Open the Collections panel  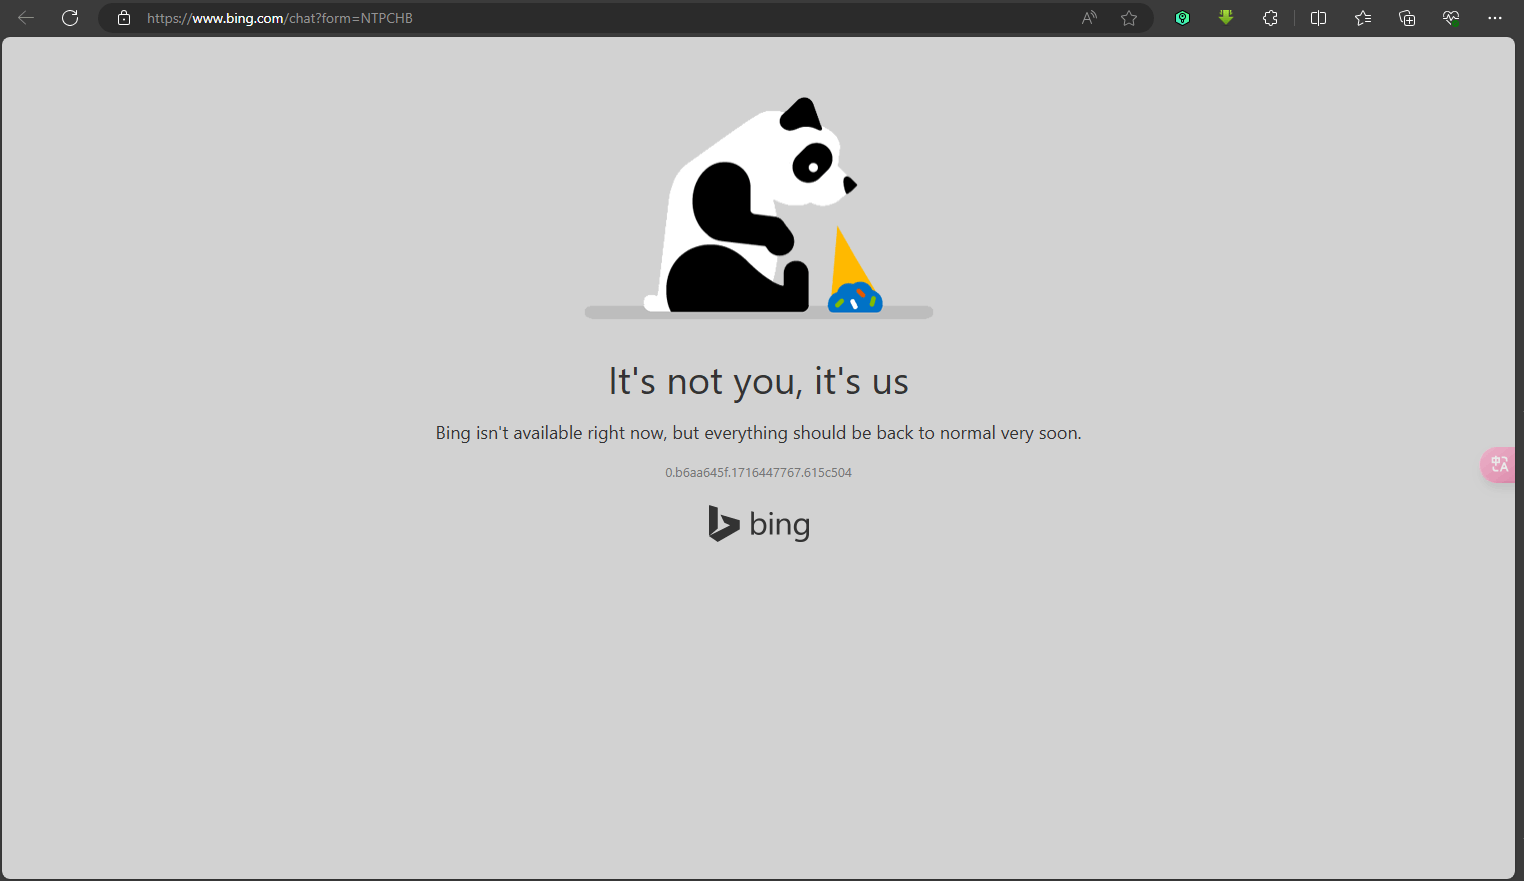click(x=1407, y=18)
